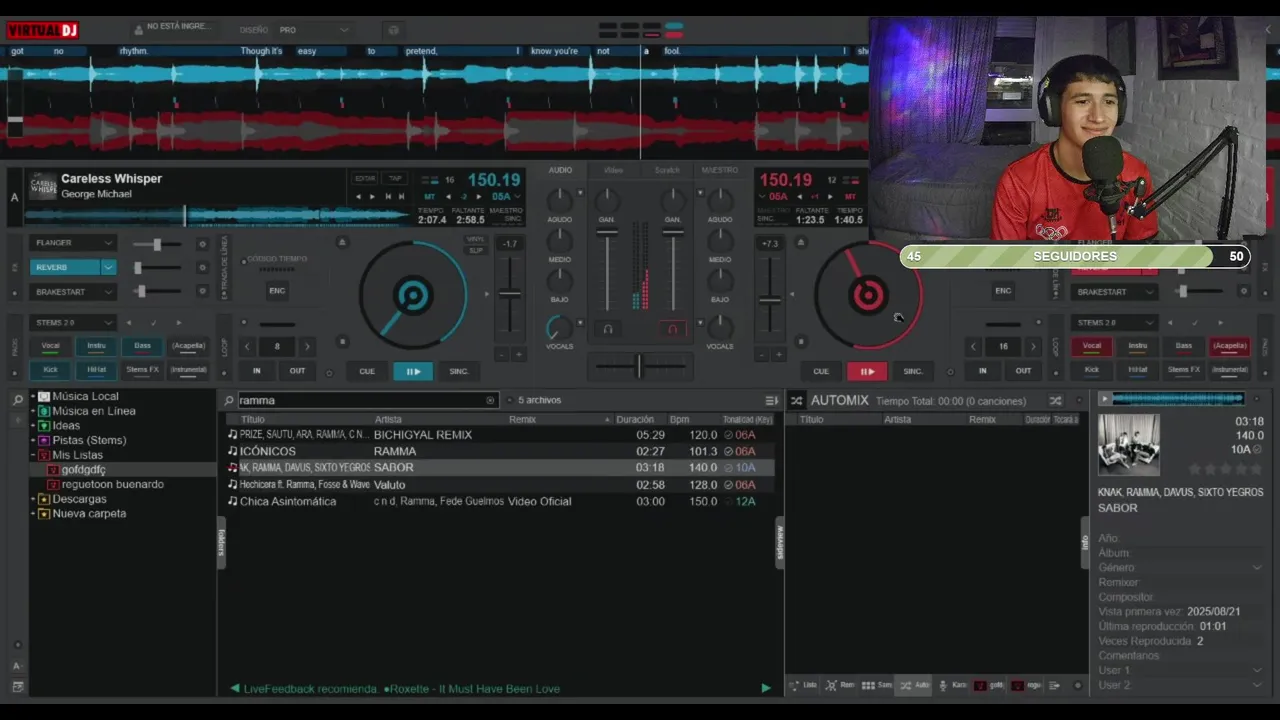Toggle (Acapella) pad on right deck
The width and height of the screenshot is (1280, 720).
click(1229, 346)
